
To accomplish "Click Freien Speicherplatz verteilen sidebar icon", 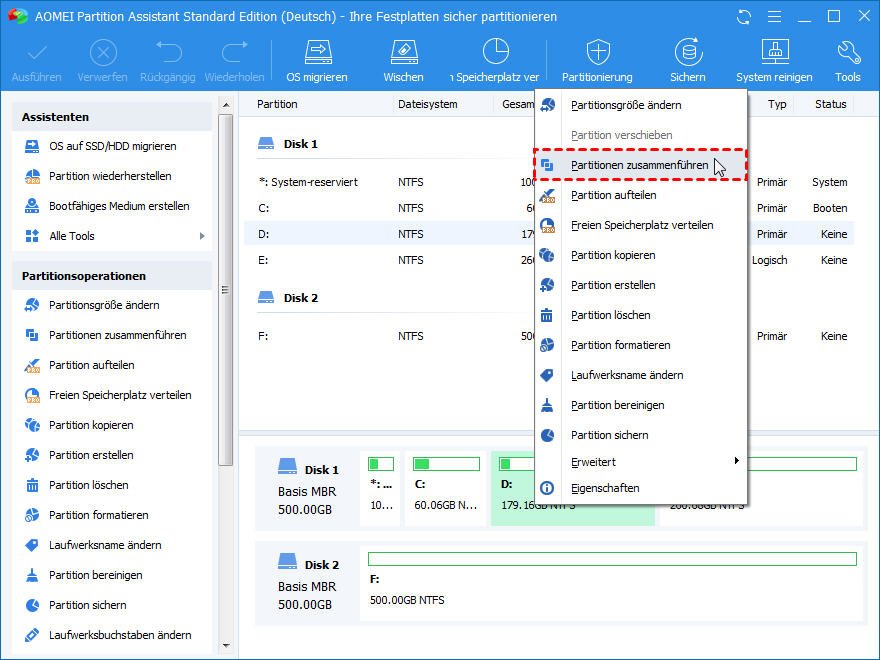I will pos(32,395).
